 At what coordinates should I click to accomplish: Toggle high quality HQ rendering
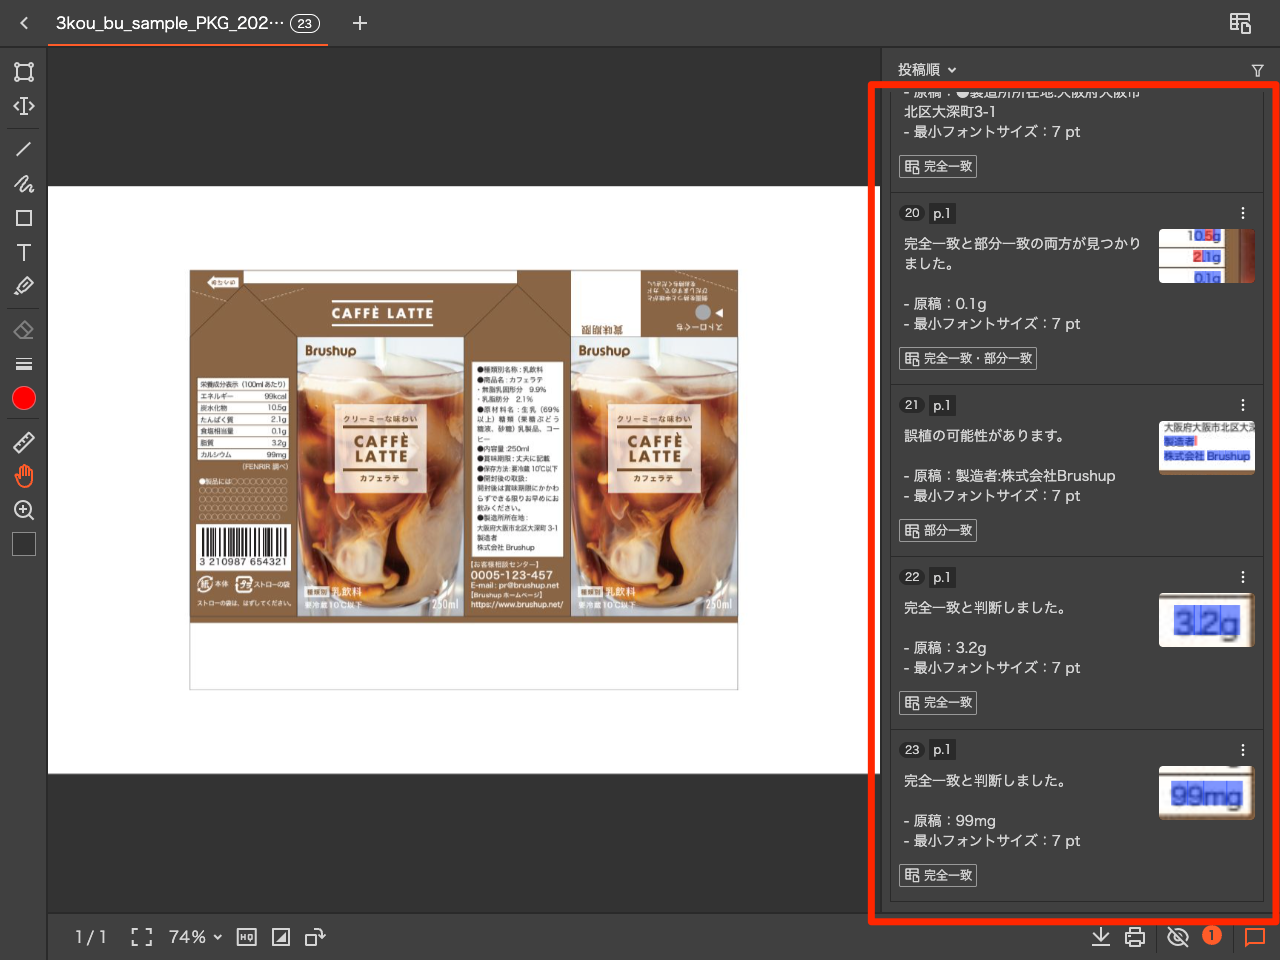click(x=246, y=937)
